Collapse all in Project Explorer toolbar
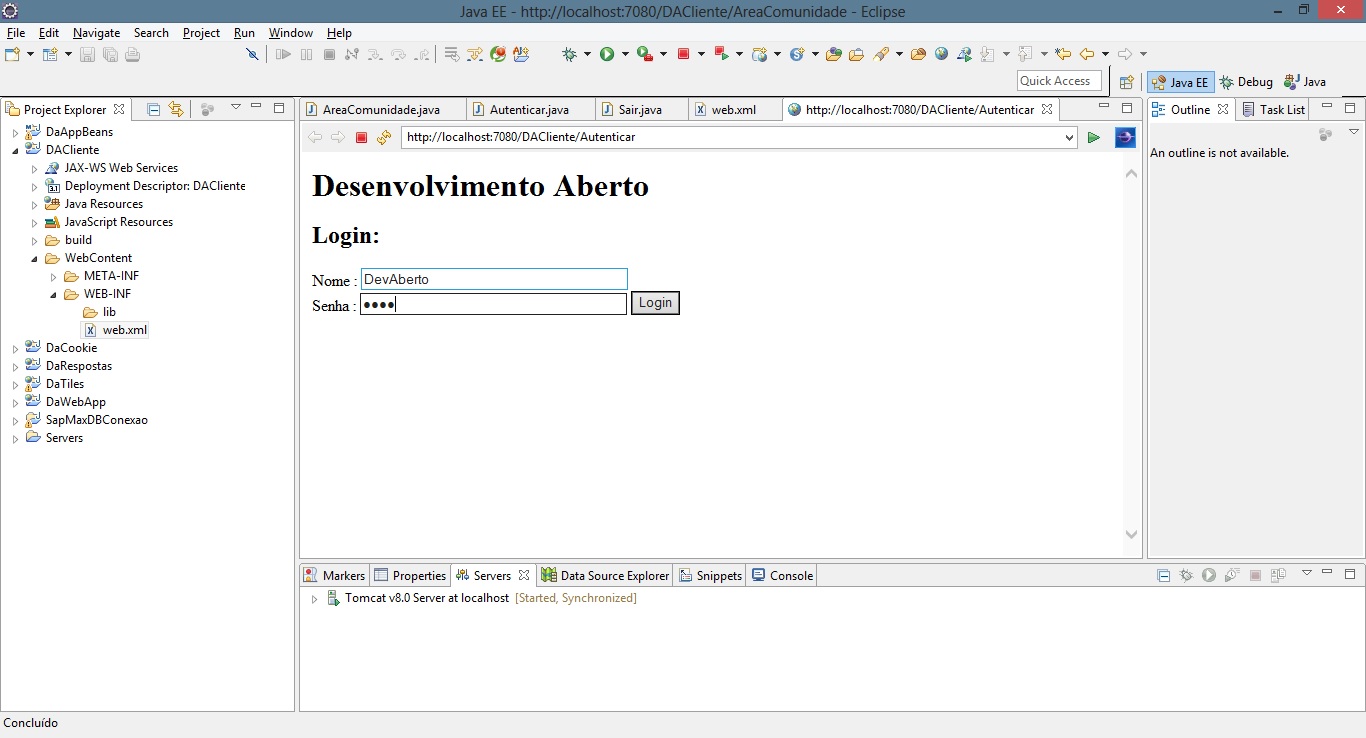This screenshot has width=1366, height=738. [x=153, y=109]
